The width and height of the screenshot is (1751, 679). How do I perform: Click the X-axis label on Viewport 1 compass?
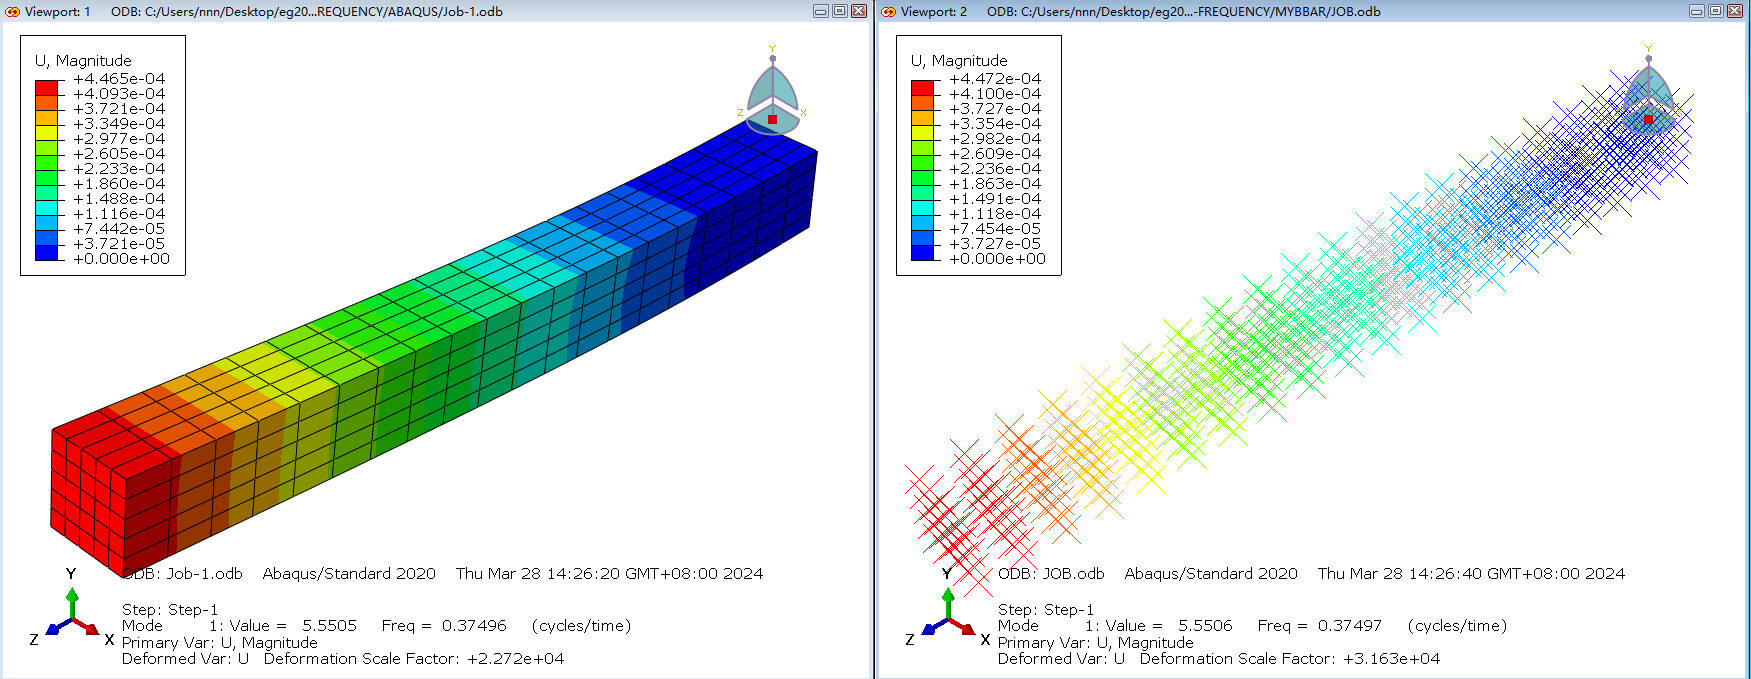803,113
